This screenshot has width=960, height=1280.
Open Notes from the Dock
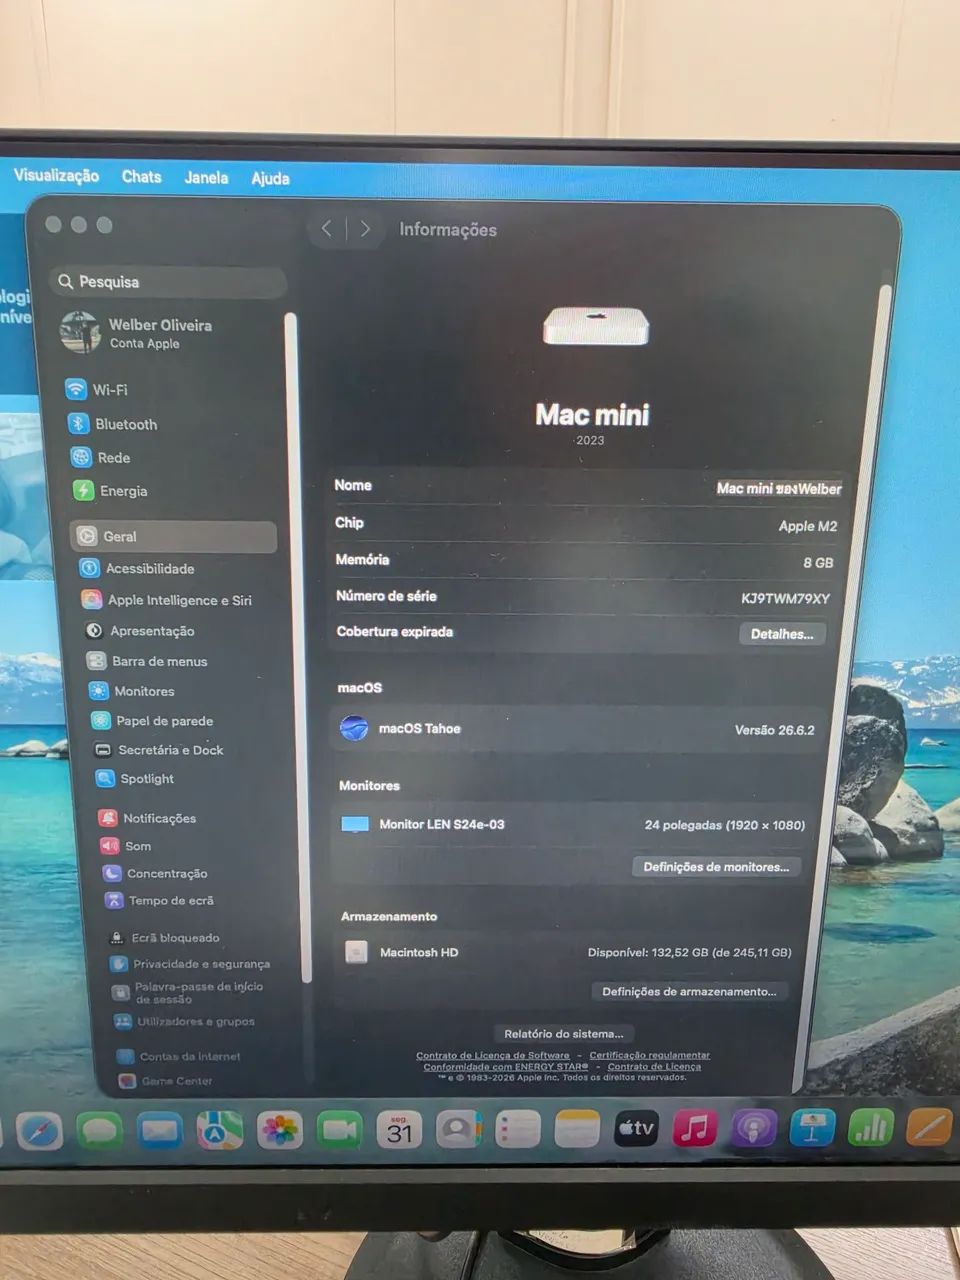coord(577,1130)
